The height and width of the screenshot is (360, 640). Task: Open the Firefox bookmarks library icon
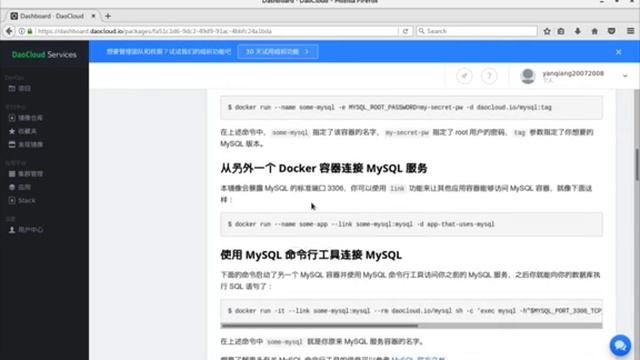click(561, 31)
